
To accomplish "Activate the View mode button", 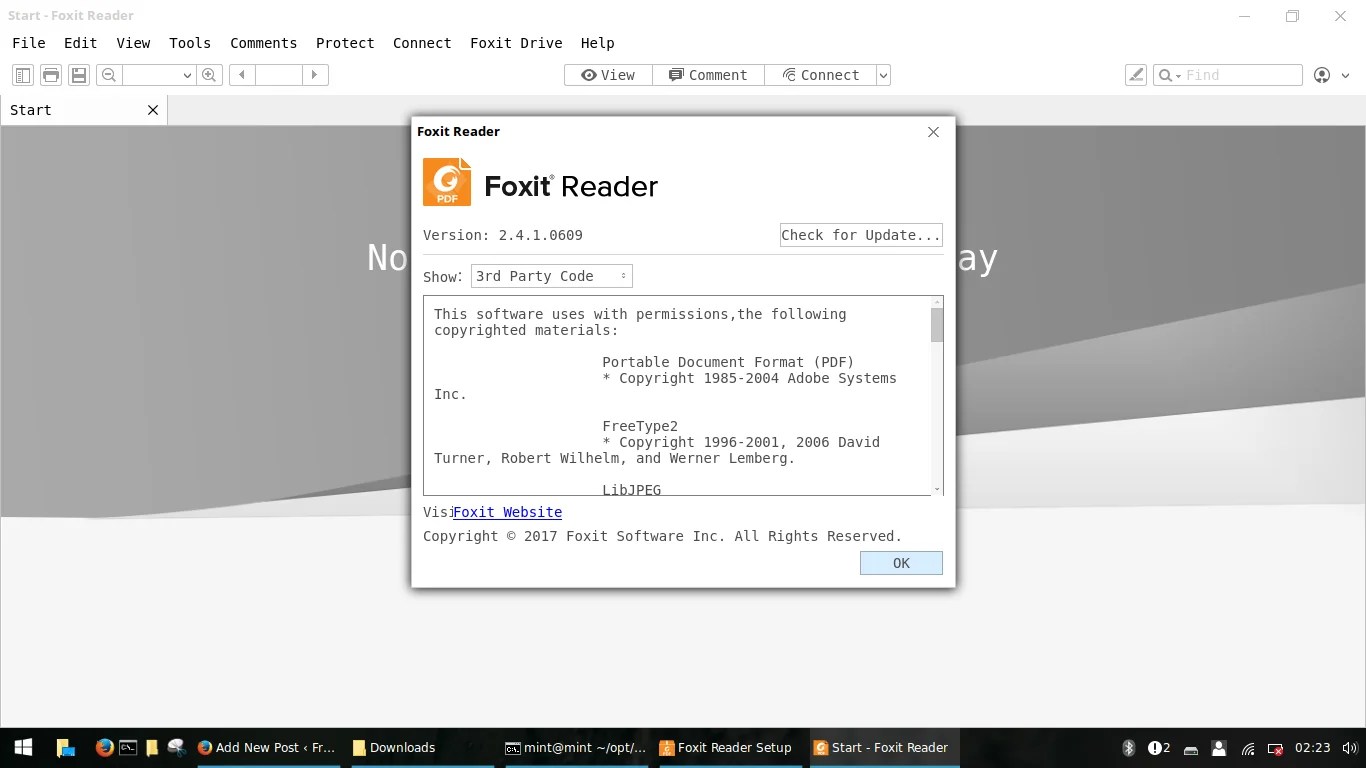I will click(x=607, y=75).
